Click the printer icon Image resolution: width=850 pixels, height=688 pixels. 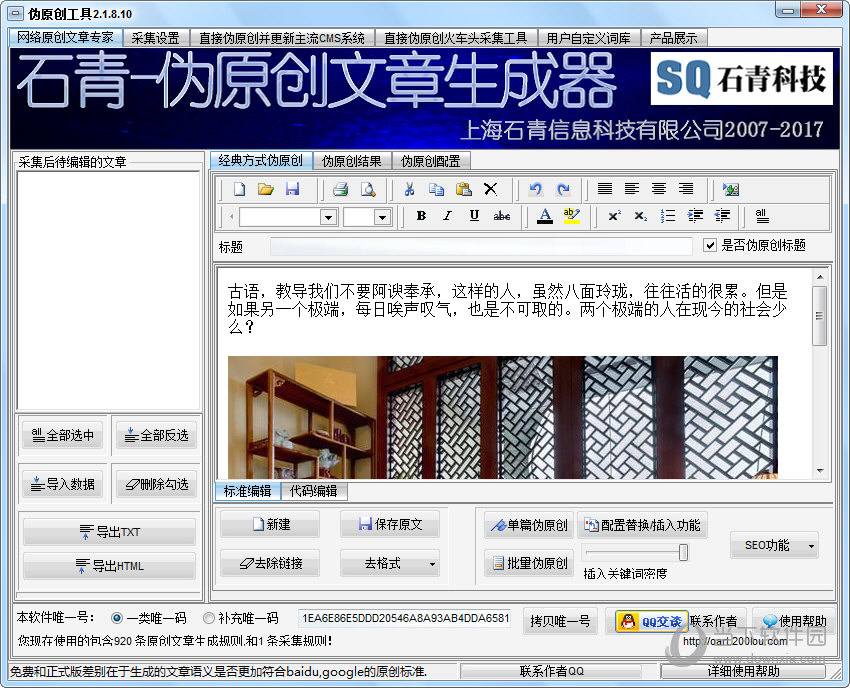[x=340, y=189]
